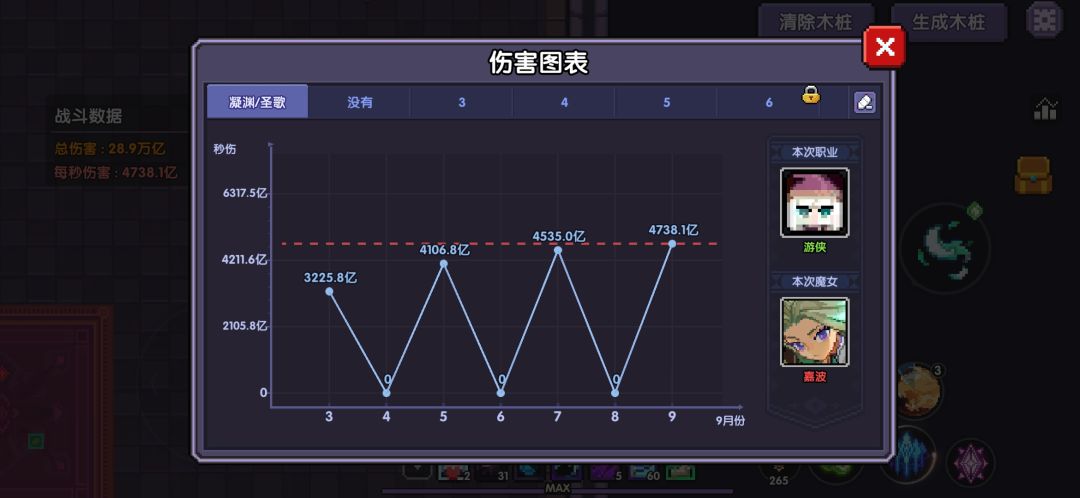
Task: Click the 3225.8亿 data point
Action: pyautogui.click(x=329, y=291)
